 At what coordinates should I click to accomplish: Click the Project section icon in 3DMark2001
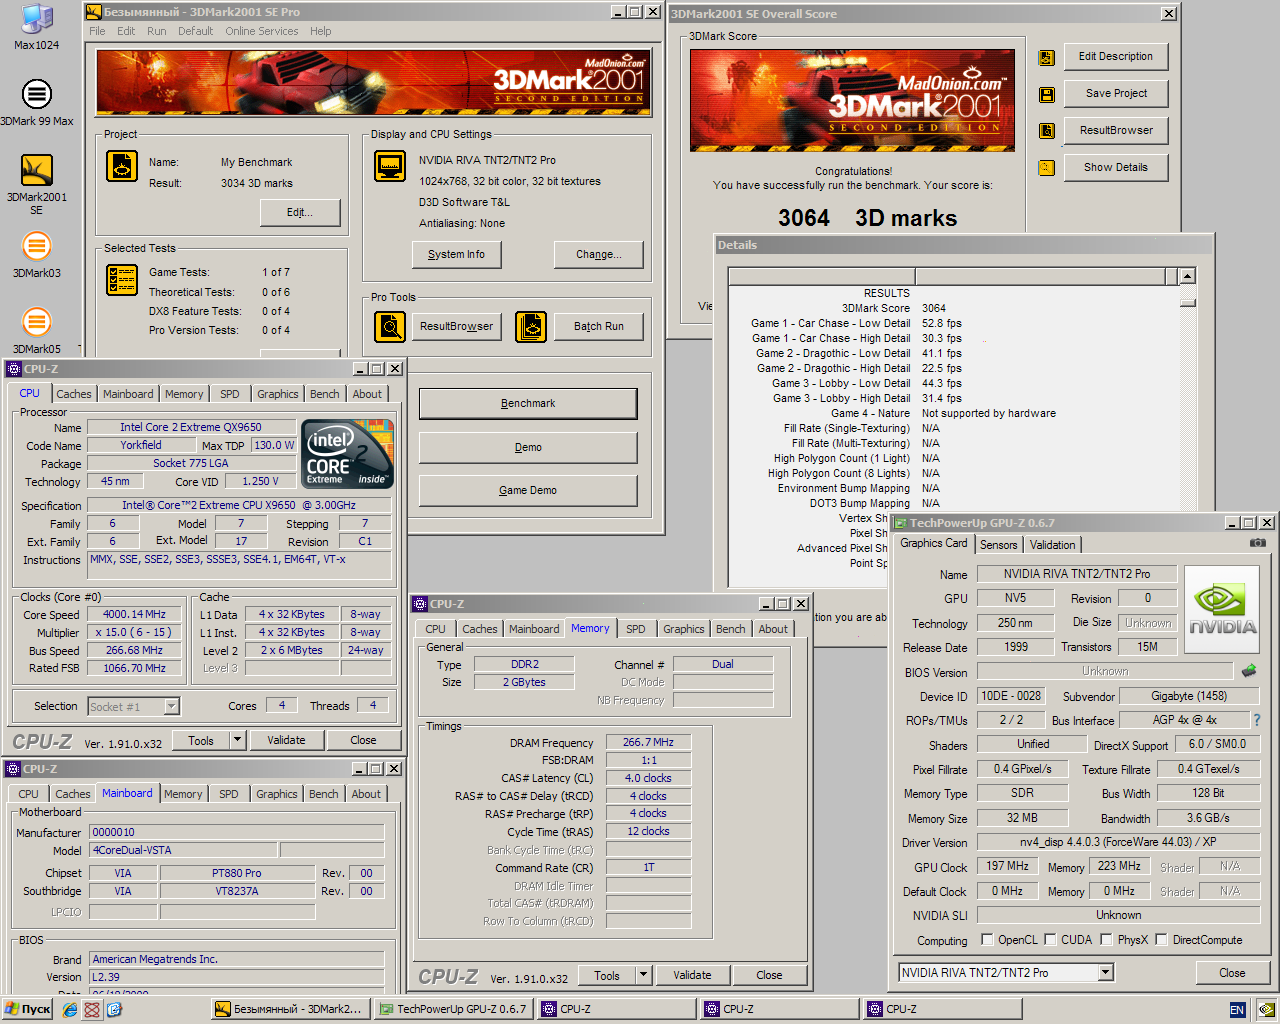point(122,165)
